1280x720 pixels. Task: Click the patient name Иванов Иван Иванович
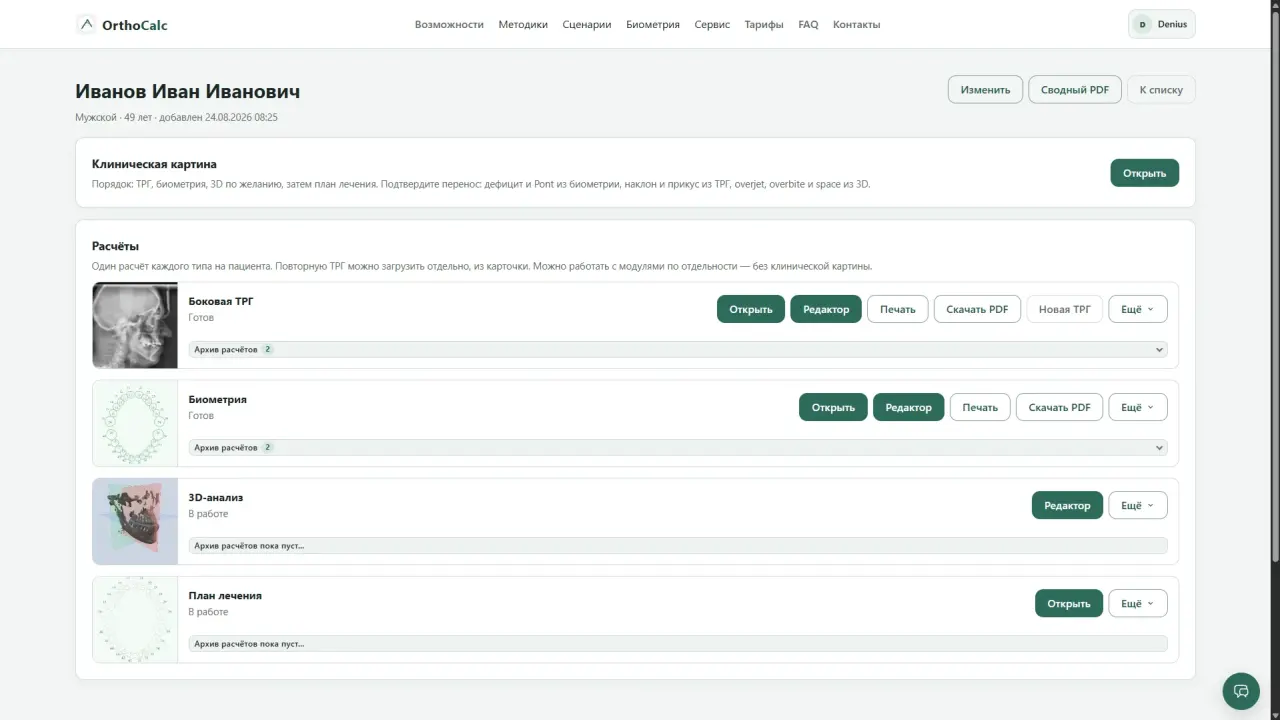[188, 91]
